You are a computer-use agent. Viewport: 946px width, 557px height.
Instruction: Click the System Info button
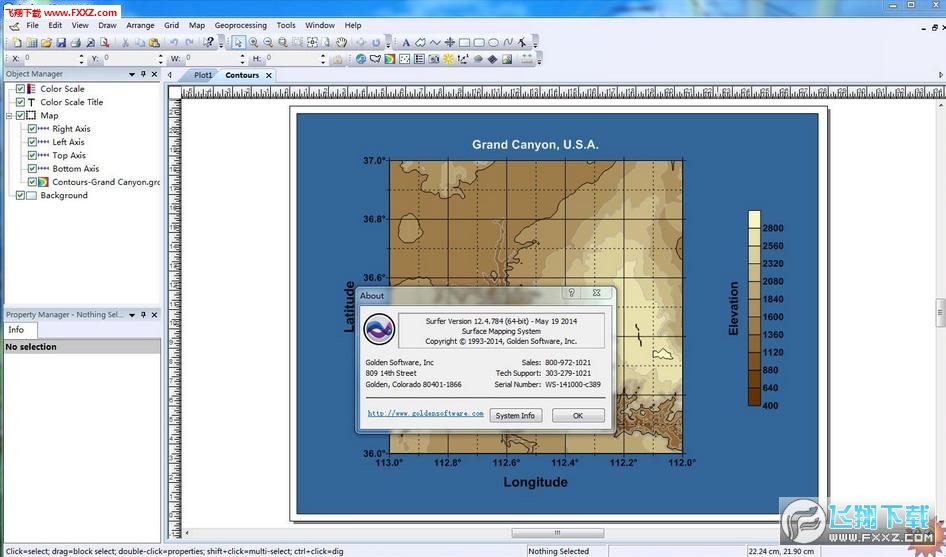(515, 416)
